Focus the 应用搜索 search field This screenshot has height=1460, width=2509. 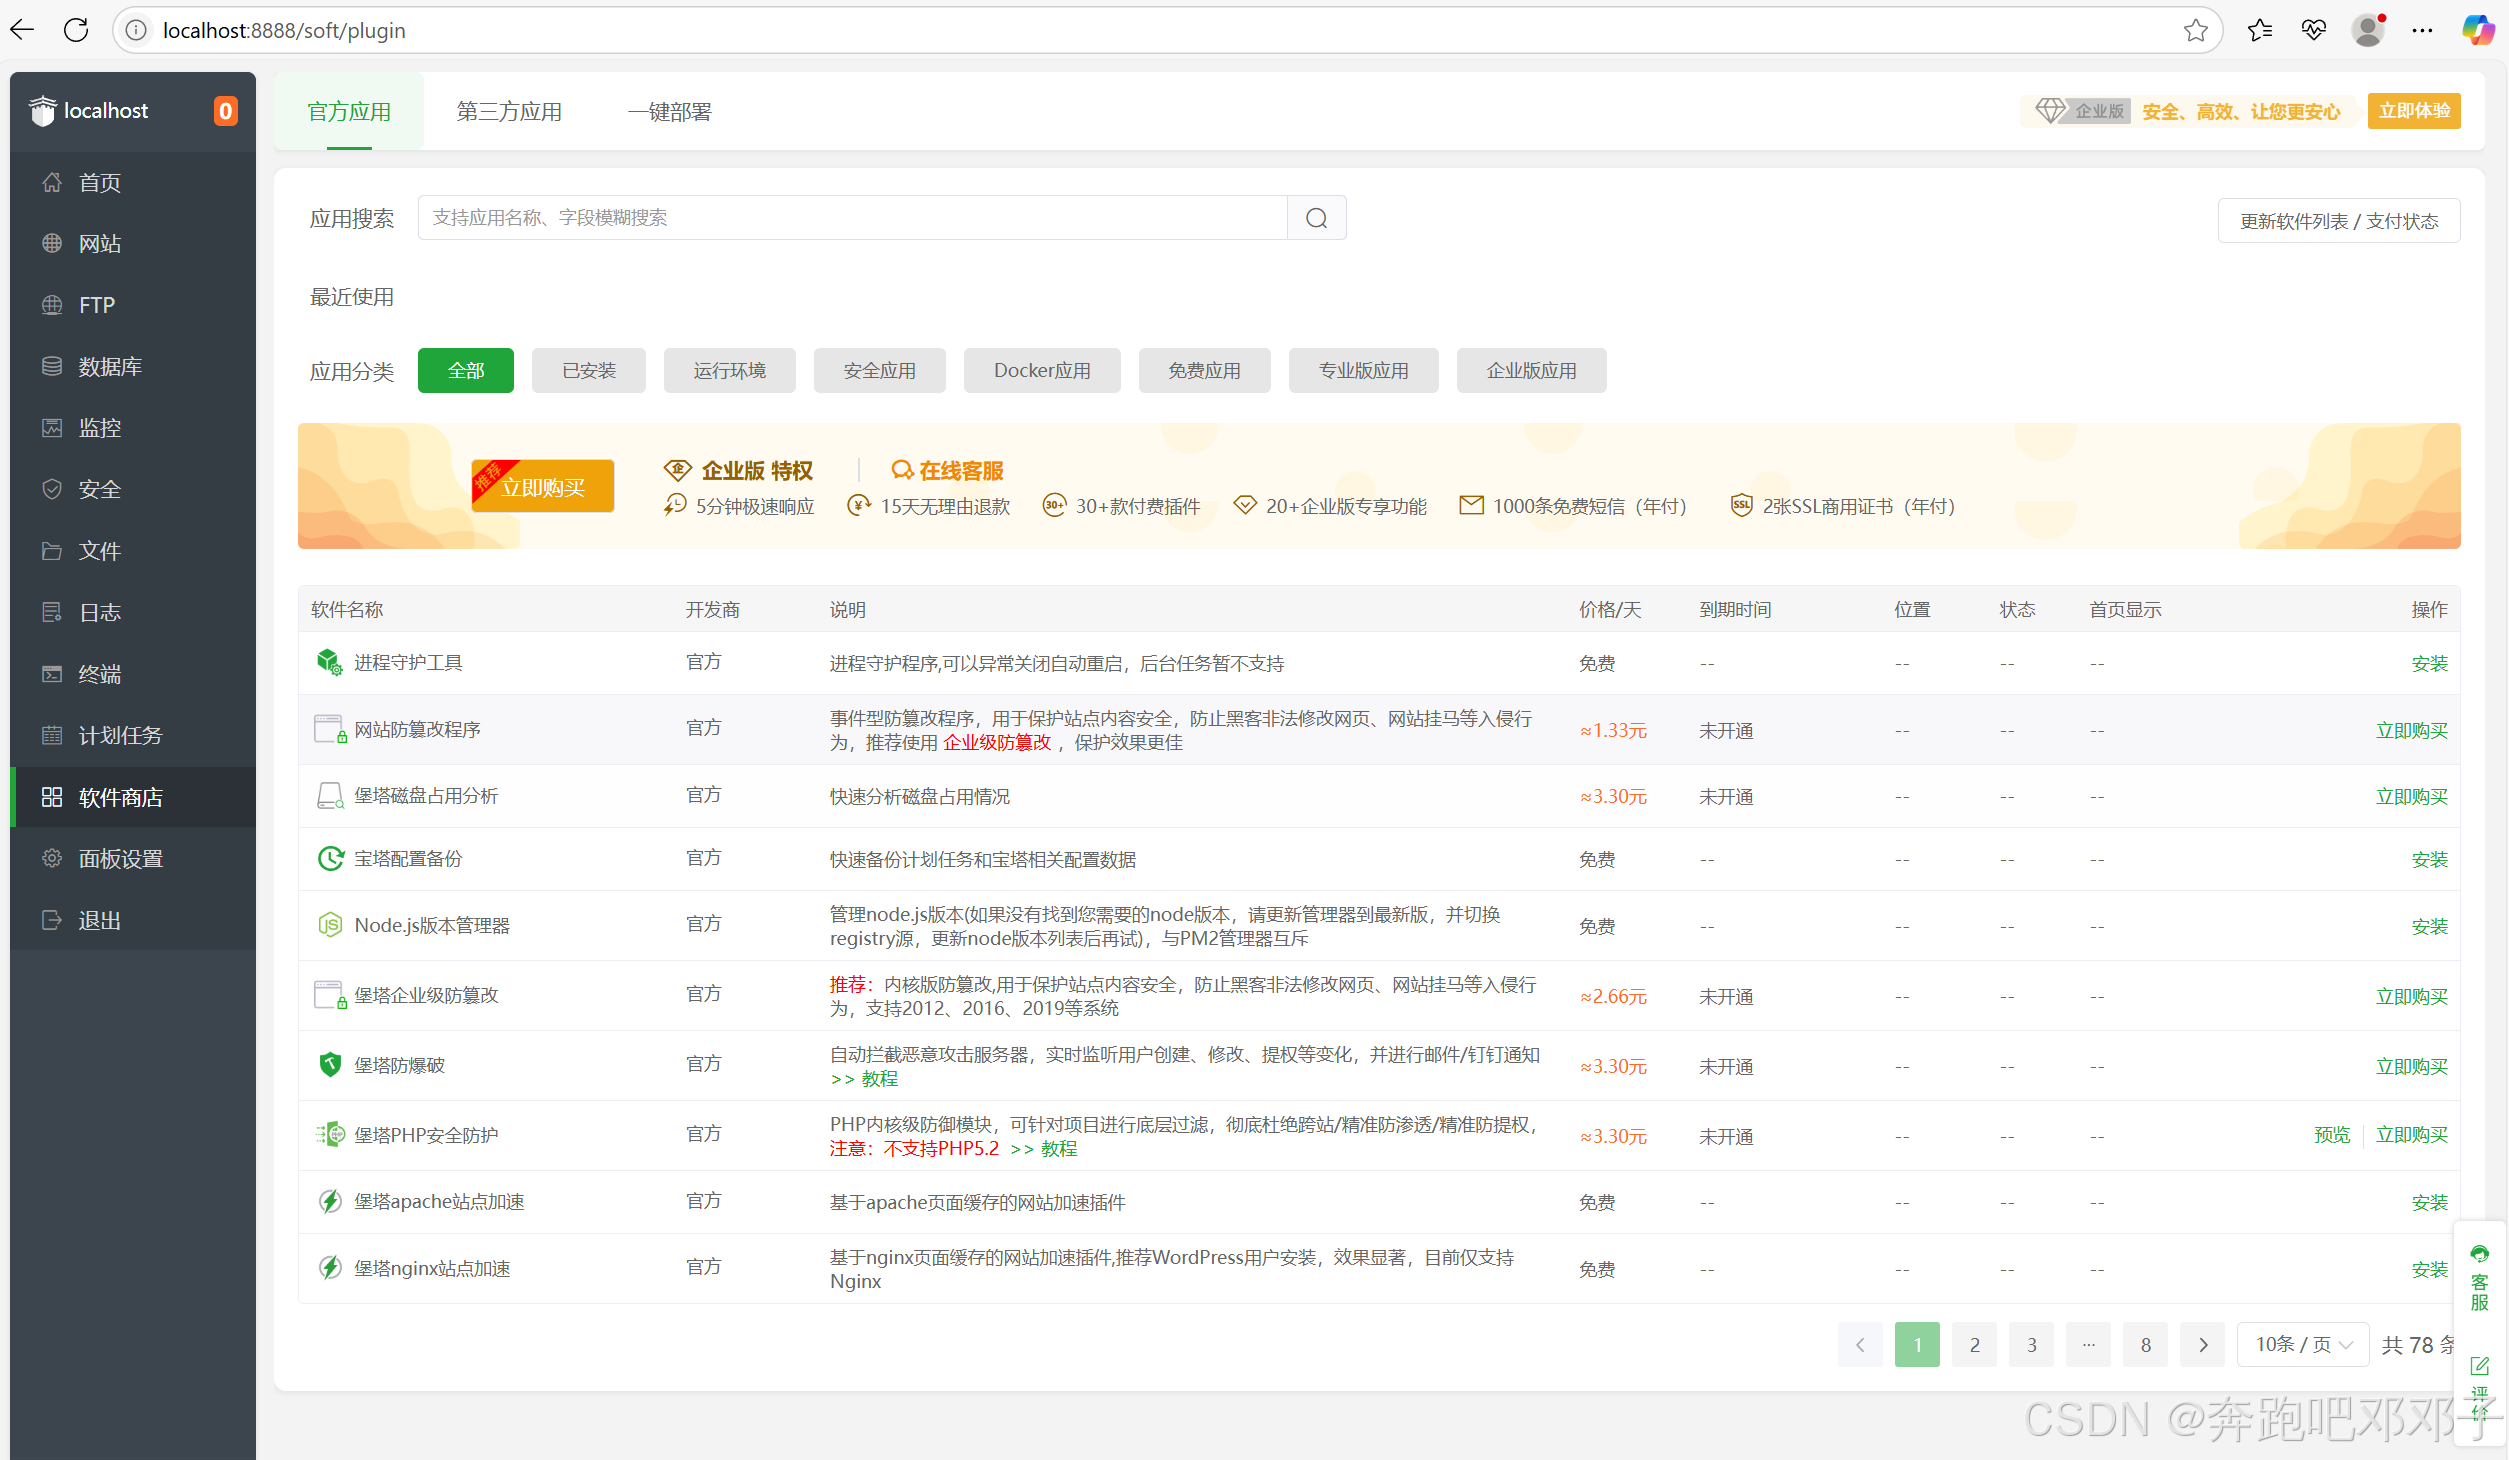tap(852, 218)
